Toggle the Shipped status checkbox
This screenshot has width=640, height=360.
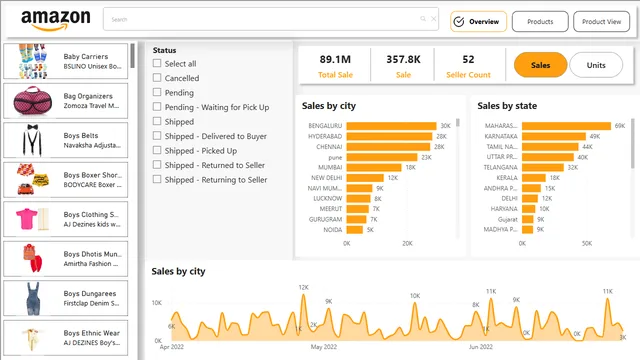(x=157, y=121)
